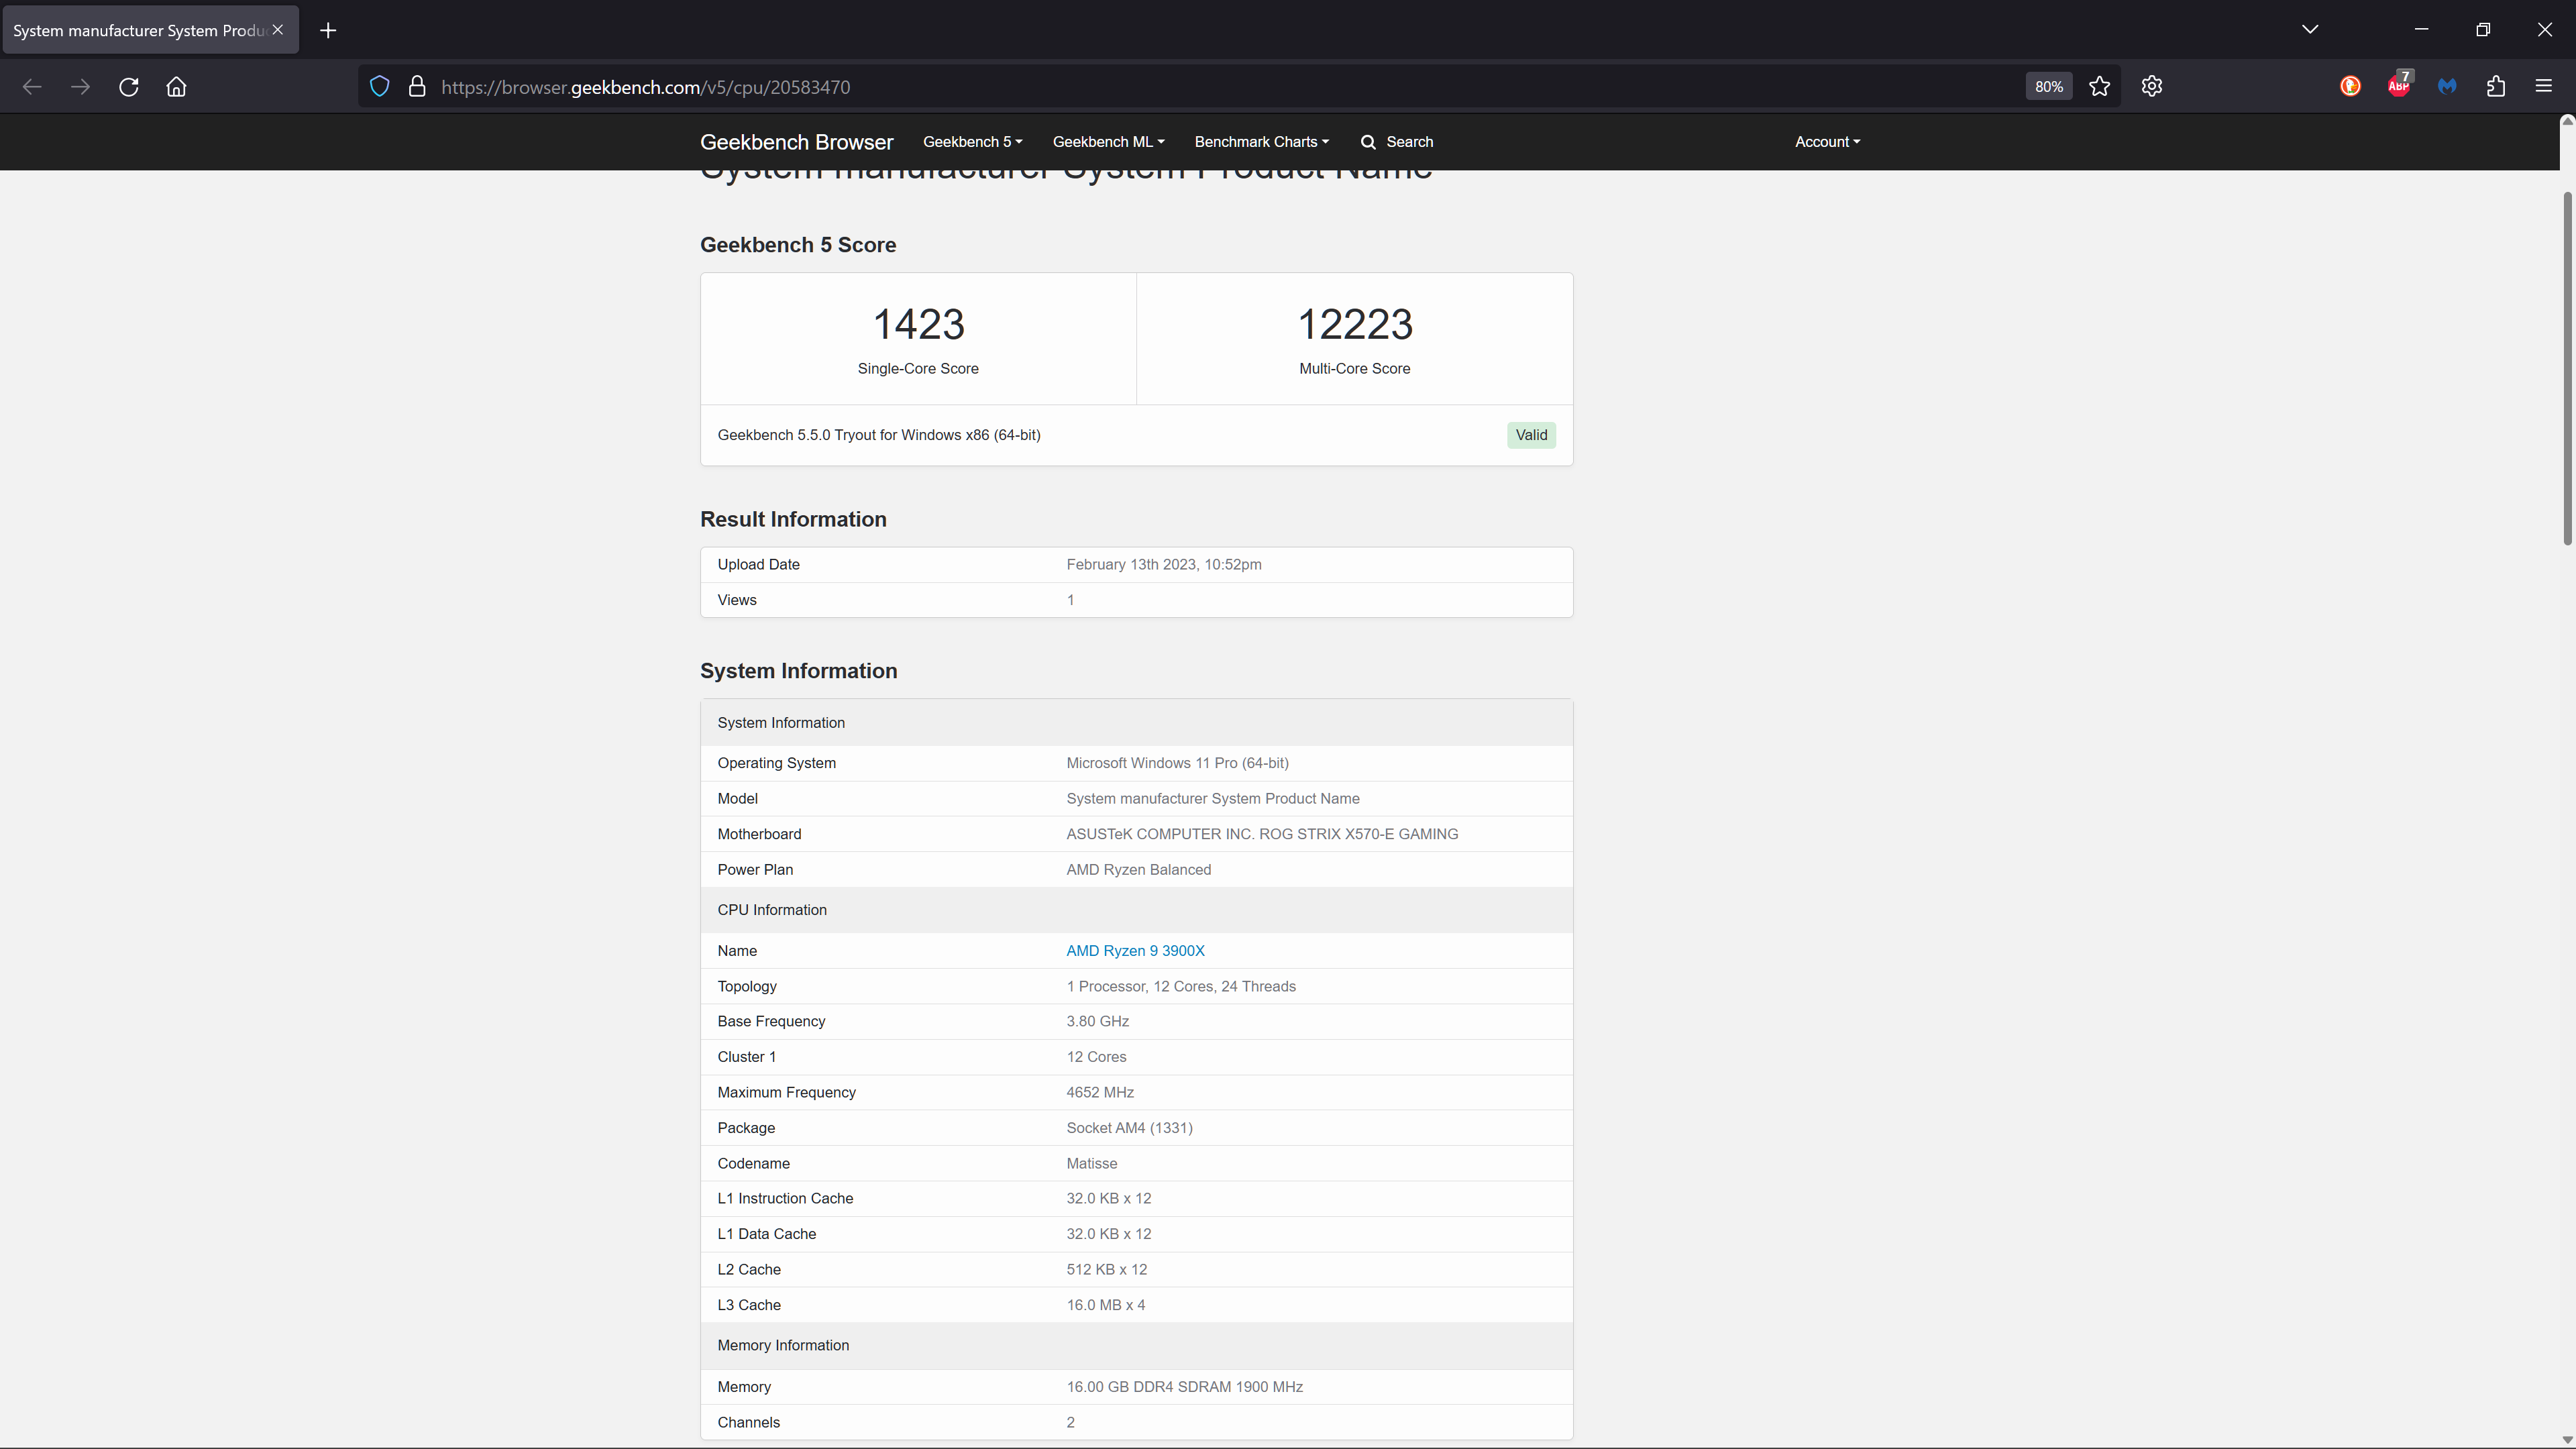This screenshot has width=2576, height=1449.
Task: Open DuckDuckGo extension icon
Action: 2350,87
